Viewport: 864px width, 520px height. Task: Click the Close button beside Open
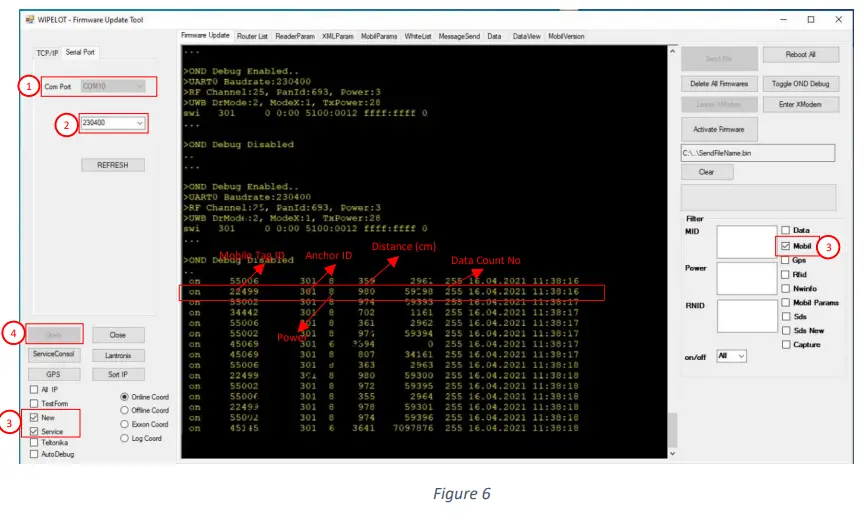(118, 335)
